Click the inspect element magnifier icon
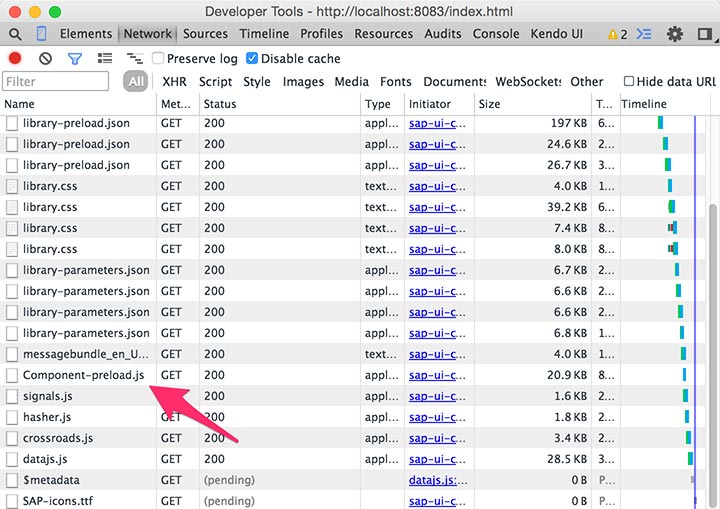Viewport: 720px width, 509px height. click(x=14, y=34)
